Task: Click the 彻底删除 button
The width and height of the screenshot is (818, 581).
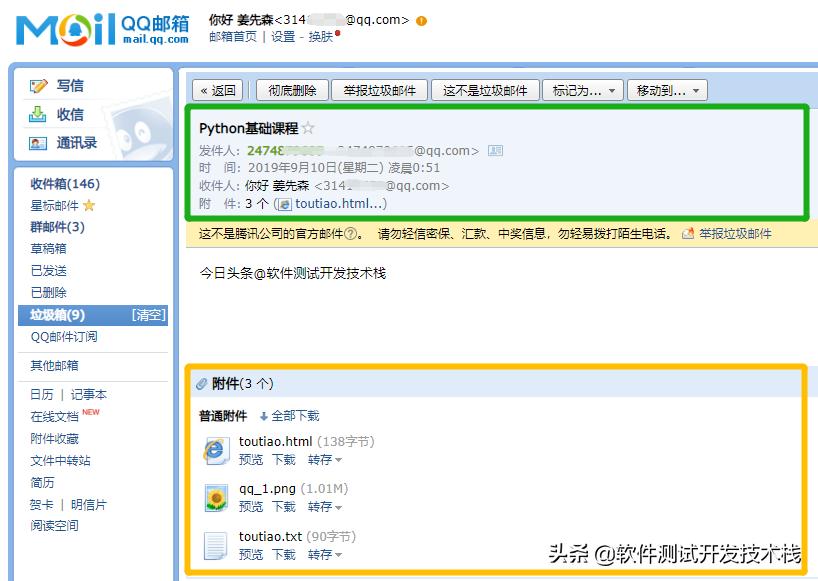Action: 290,89
